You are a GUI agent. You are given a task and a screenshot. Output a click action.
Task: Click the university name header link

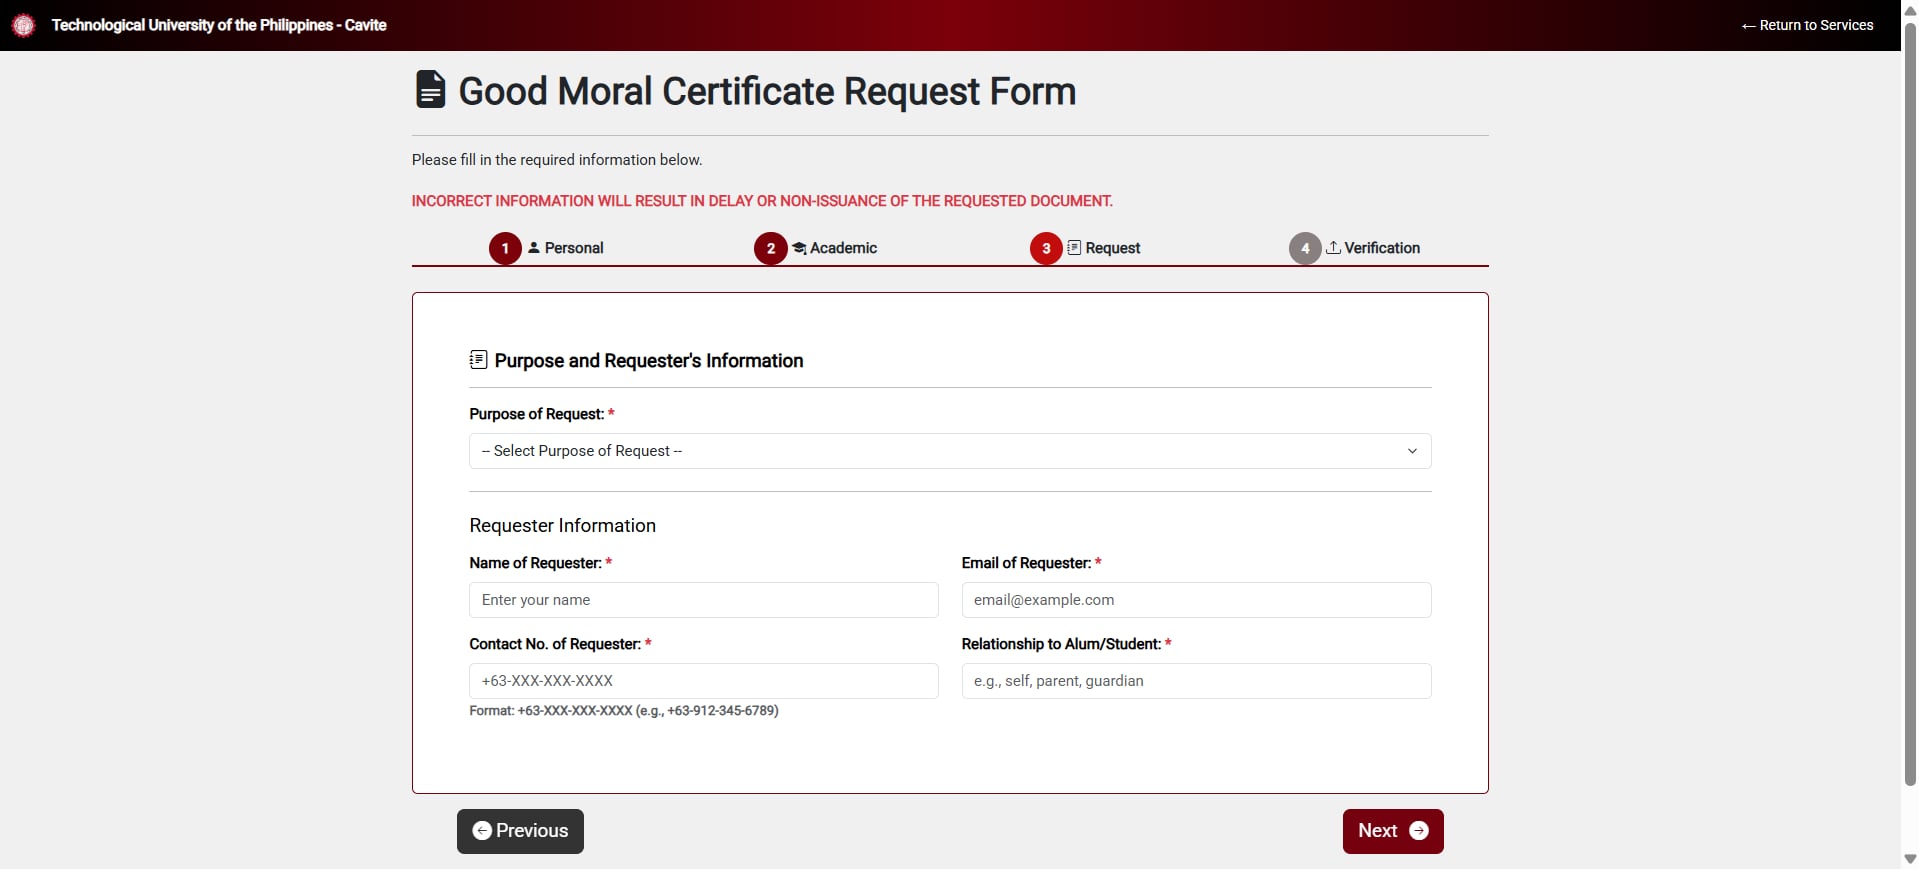click(218, 25)
